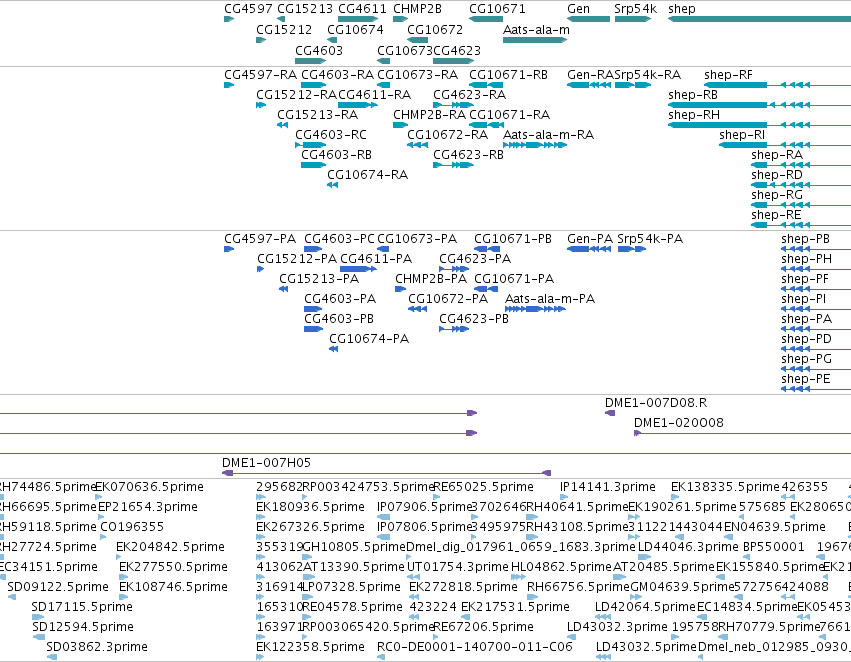Click the CG15212-RA transcript label

coord(296,95)
